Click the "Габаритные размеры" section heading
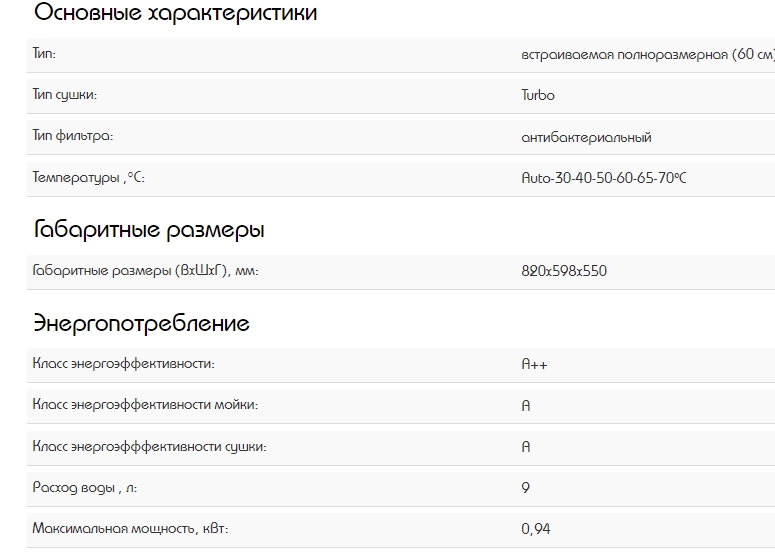The image size is (775, 555). point(149,231)
